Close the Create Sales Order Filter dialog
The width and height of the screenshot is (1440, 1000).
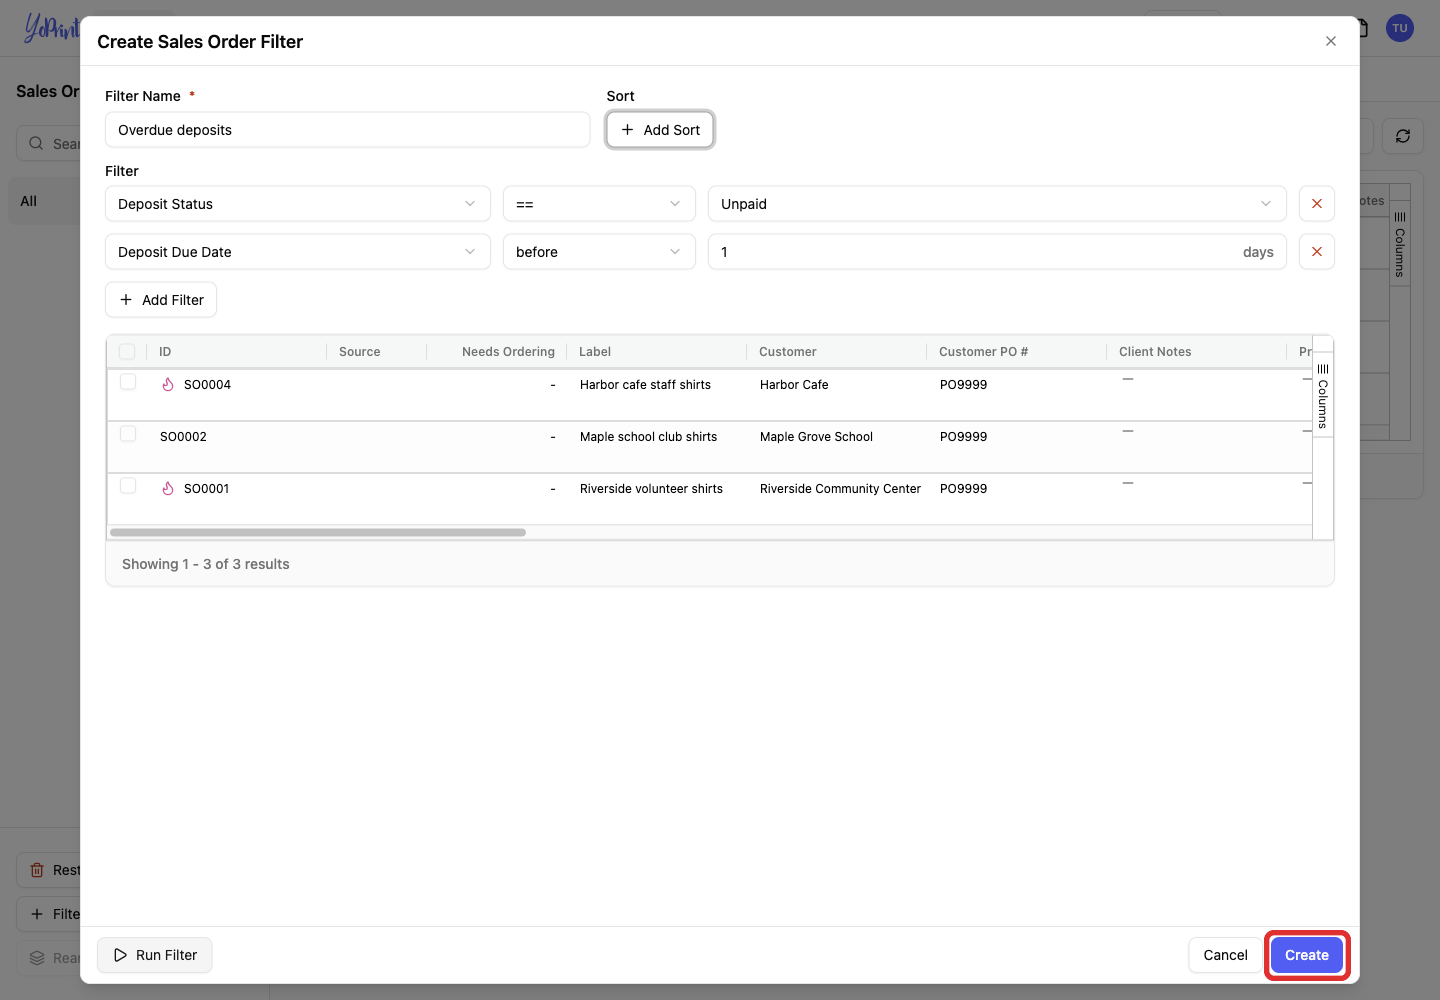pos(1330,41)
